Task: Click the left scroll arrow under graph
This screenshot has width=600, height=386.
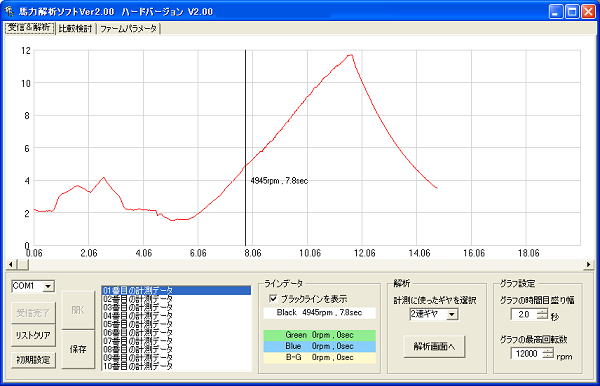Action: (11, 264)
